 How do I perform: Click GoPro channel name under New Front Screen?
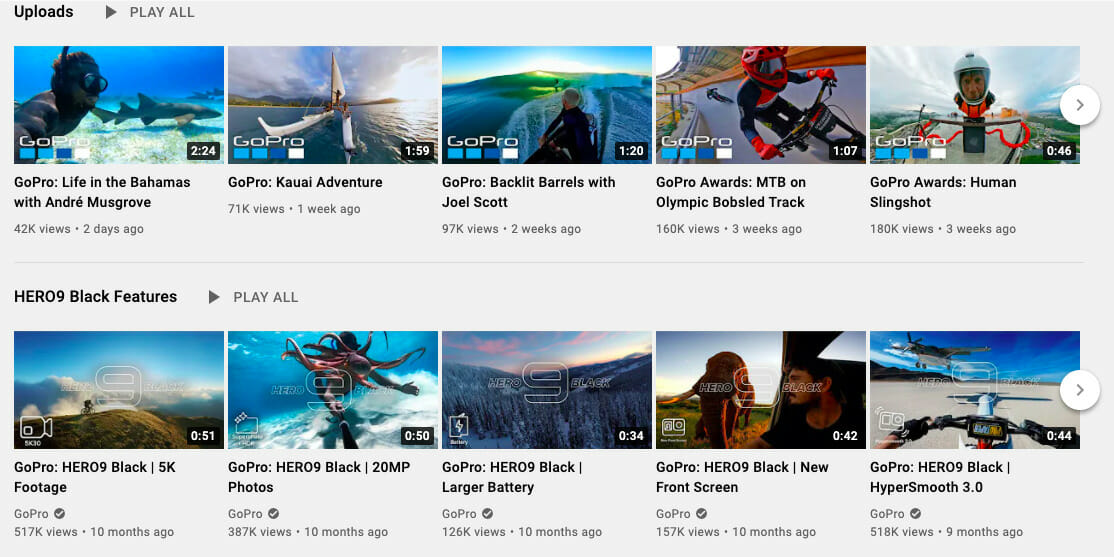point(673,514)
